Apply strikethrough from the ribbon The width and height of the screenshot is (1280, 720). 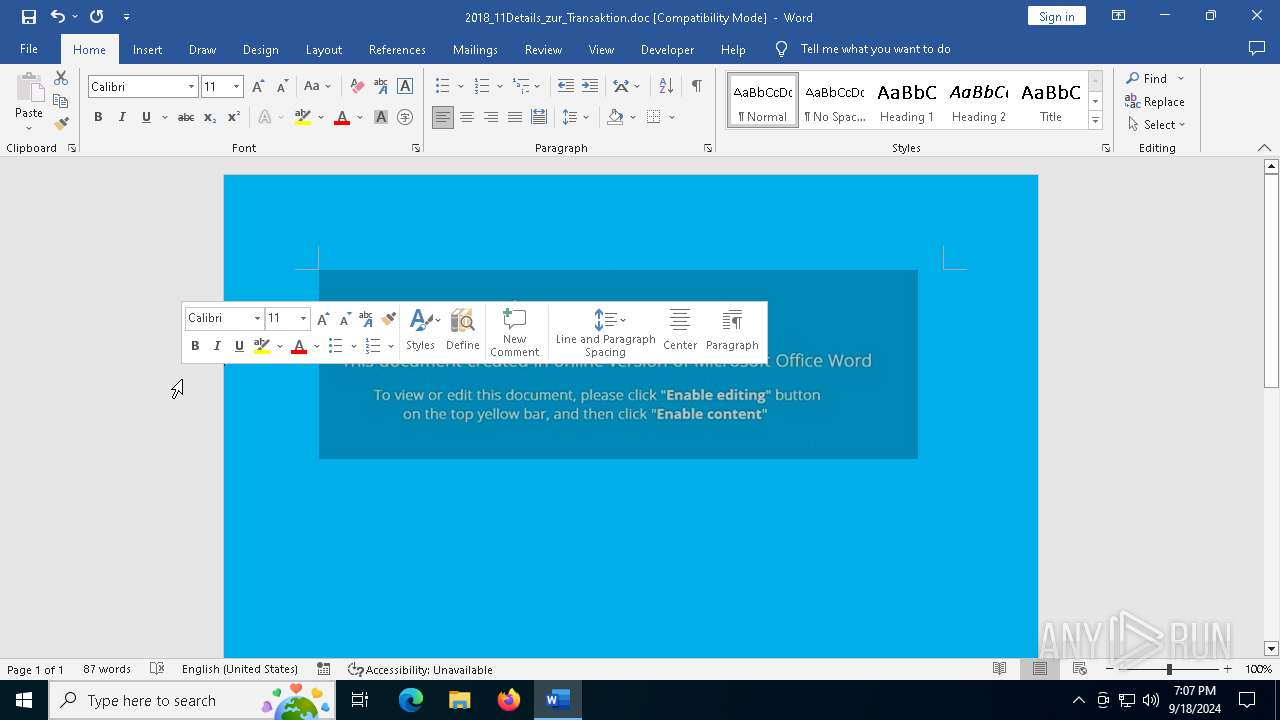[186, 117]
